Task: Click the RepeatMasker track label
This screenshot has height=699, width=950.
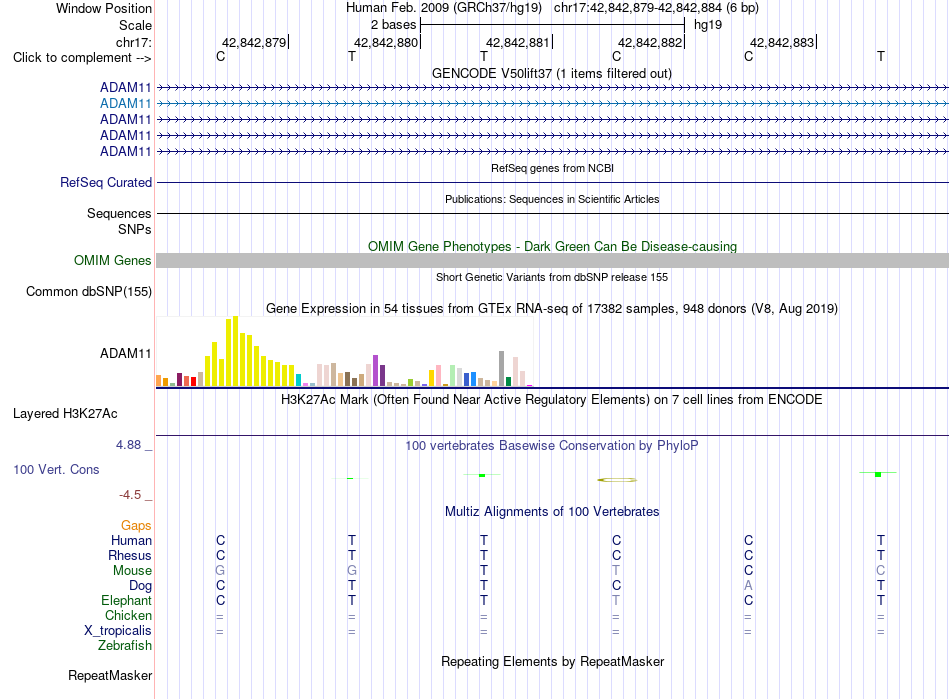Action: click(x=110, y=675)
